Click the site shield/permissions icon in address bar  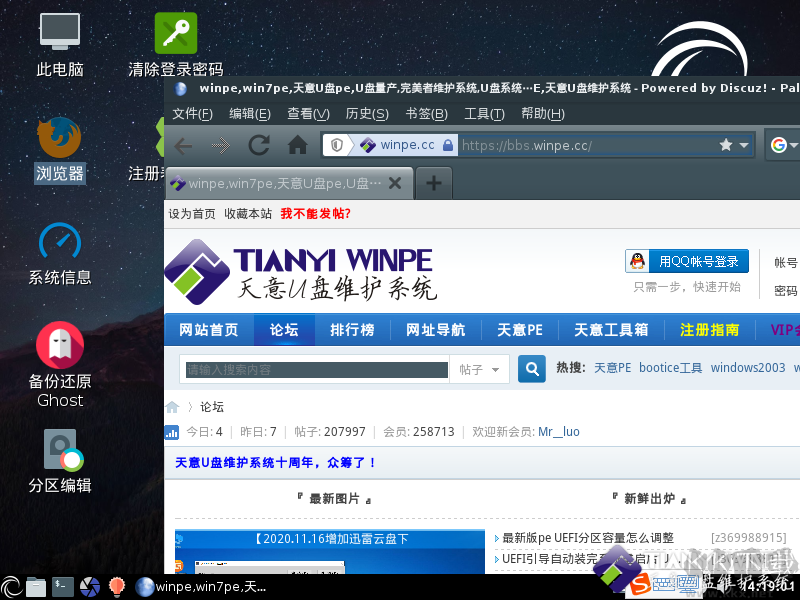coord(337,144)
